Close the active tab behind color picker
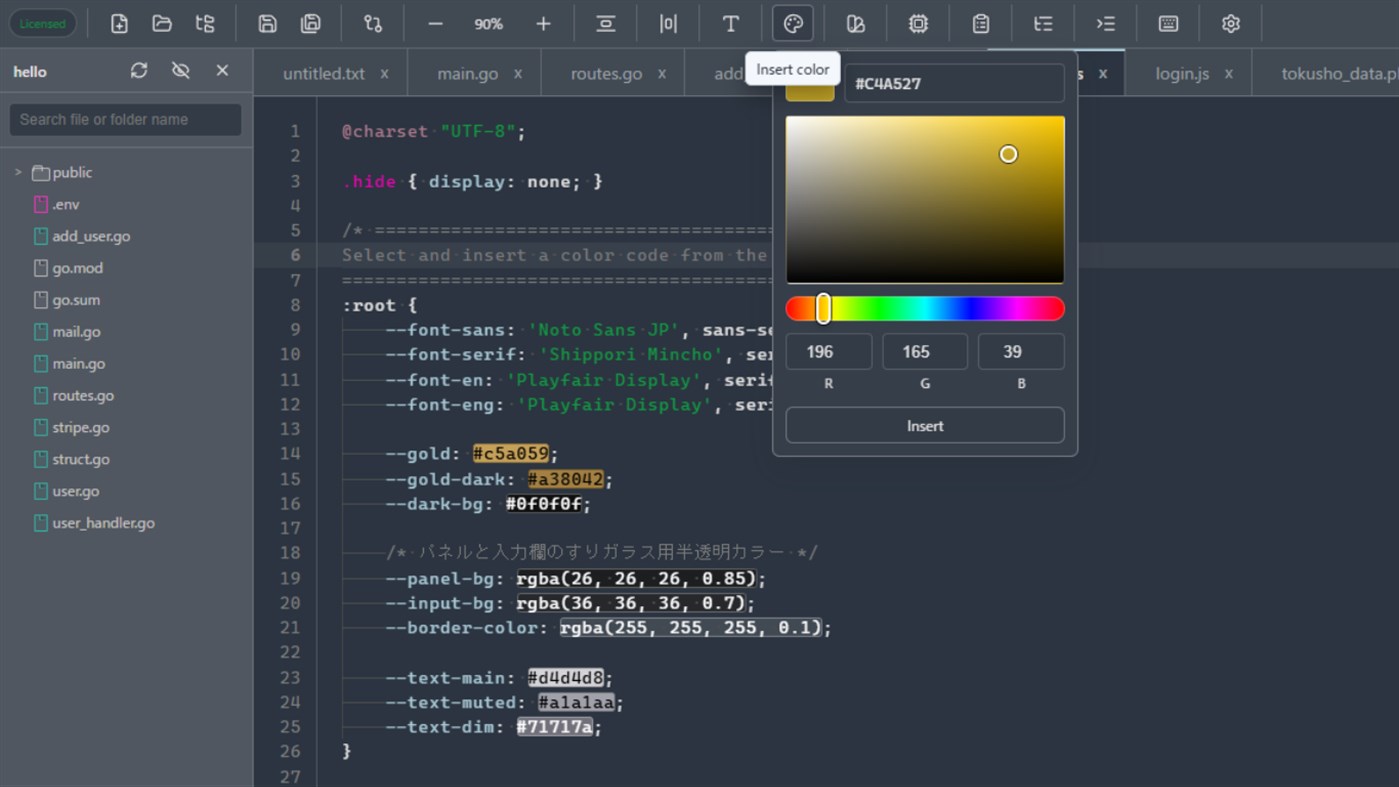Screen dimensions: 1399x787 1103,74
